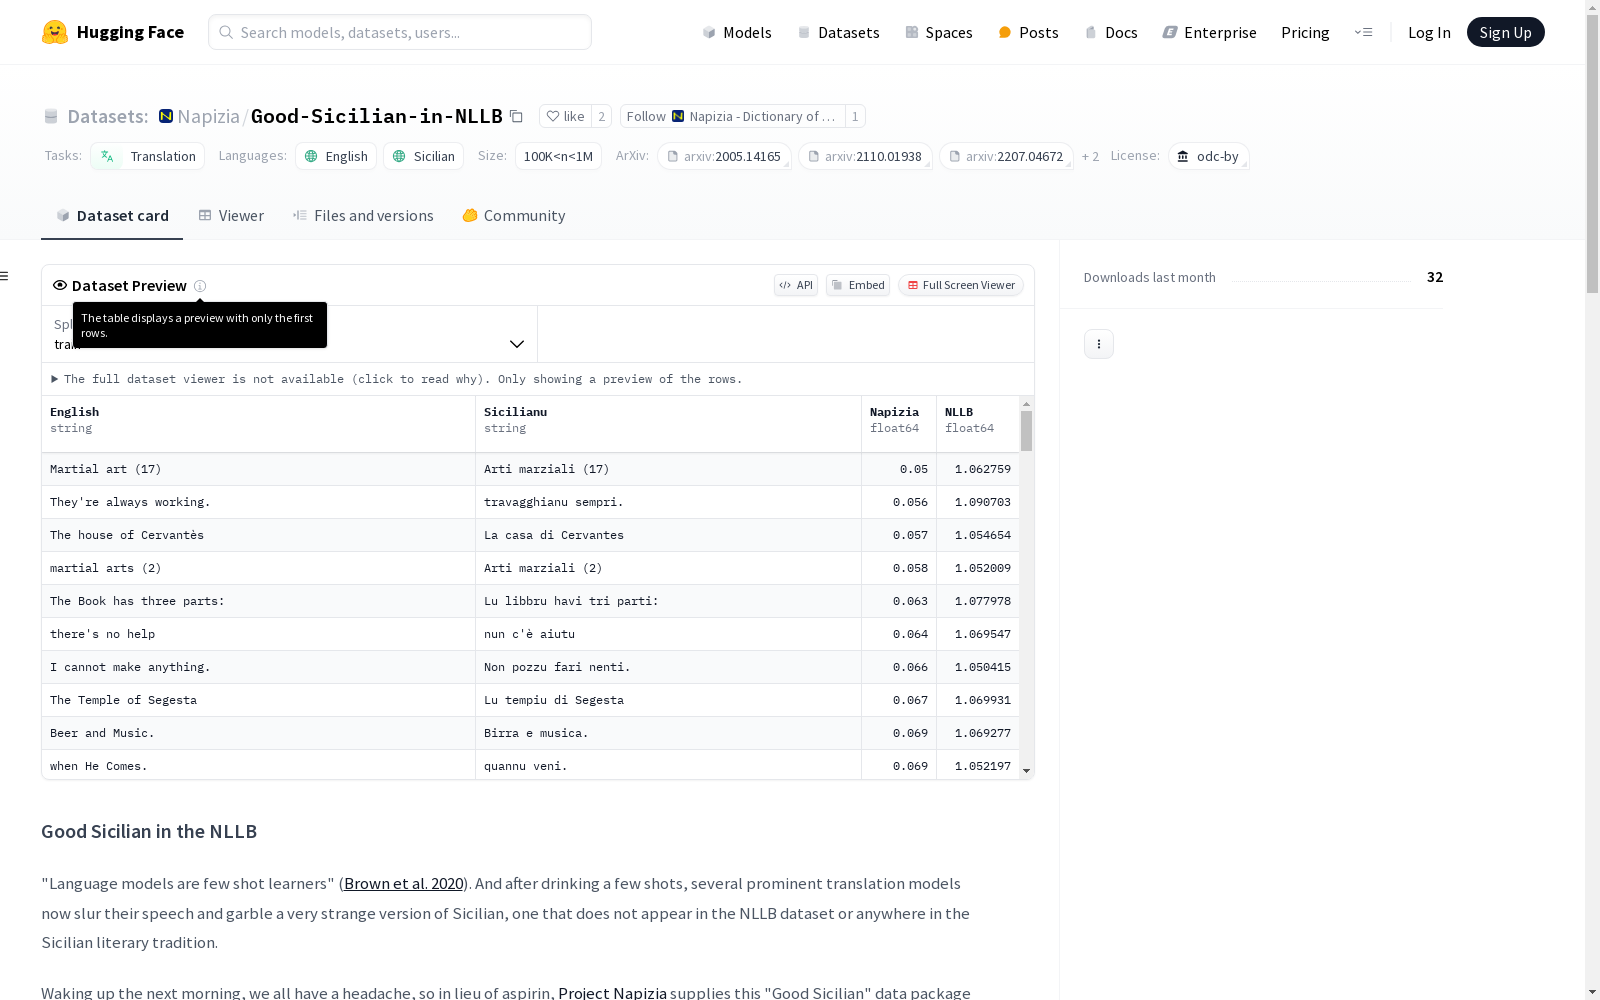Select the cell 'I cannot make anything.'

[258, 667]
